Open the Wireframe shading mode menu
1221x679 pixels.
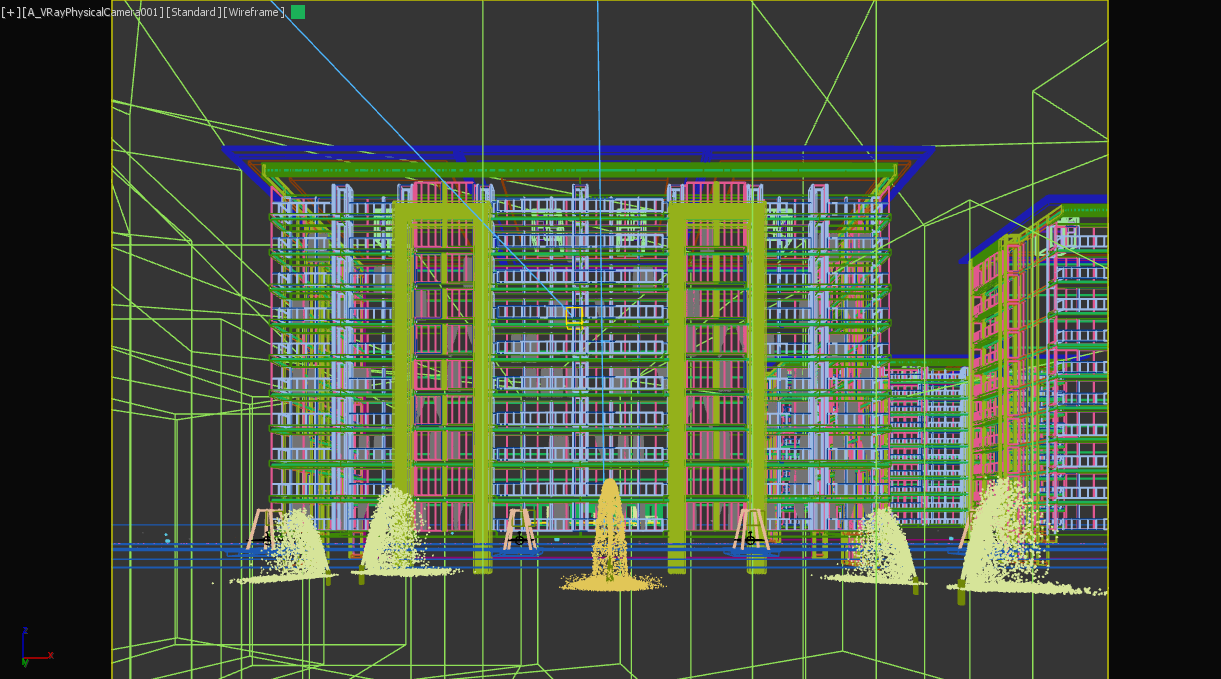click(x=254, y=12)
